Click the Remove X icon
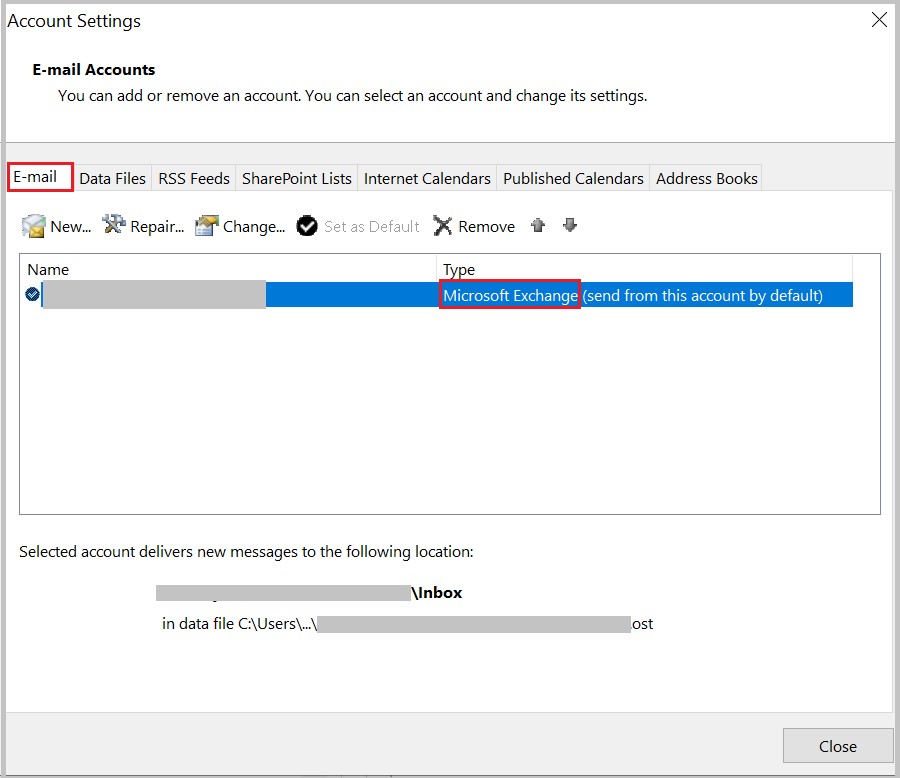The height and width of the screenshot is (778, 900). tap(443, 226)
